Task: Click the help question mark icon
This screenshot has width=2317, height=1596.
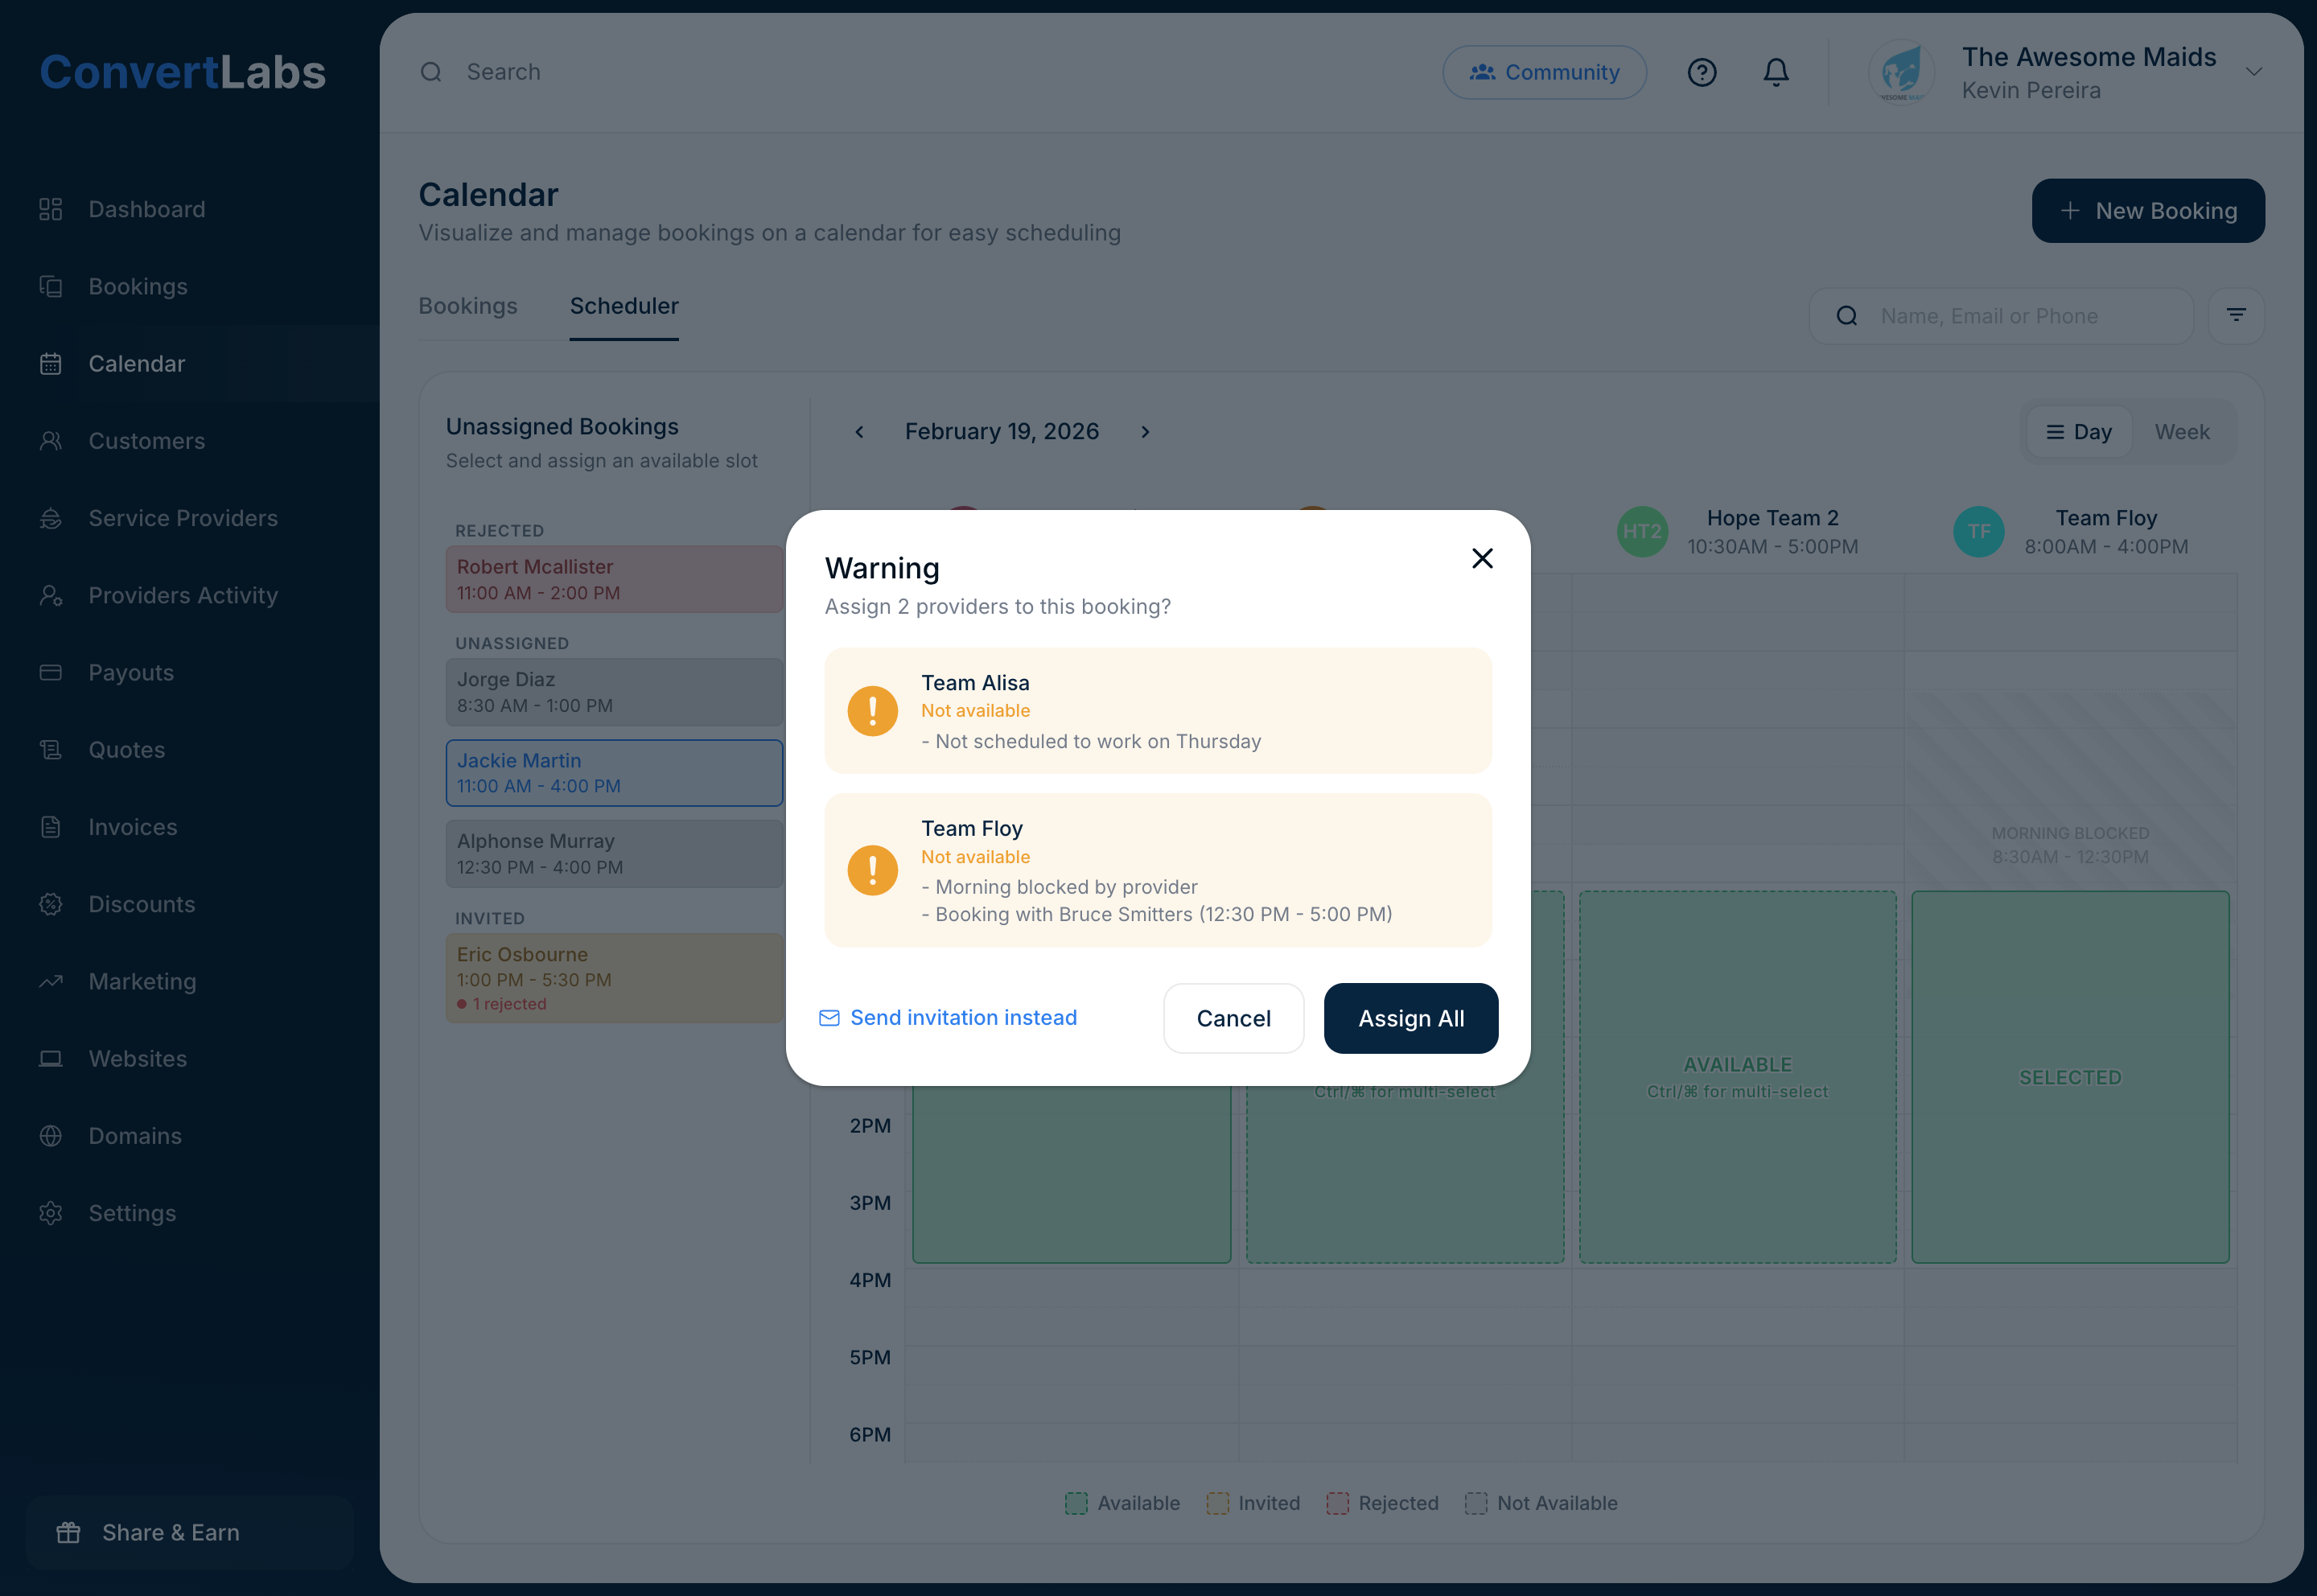Action: (1701, 72)
